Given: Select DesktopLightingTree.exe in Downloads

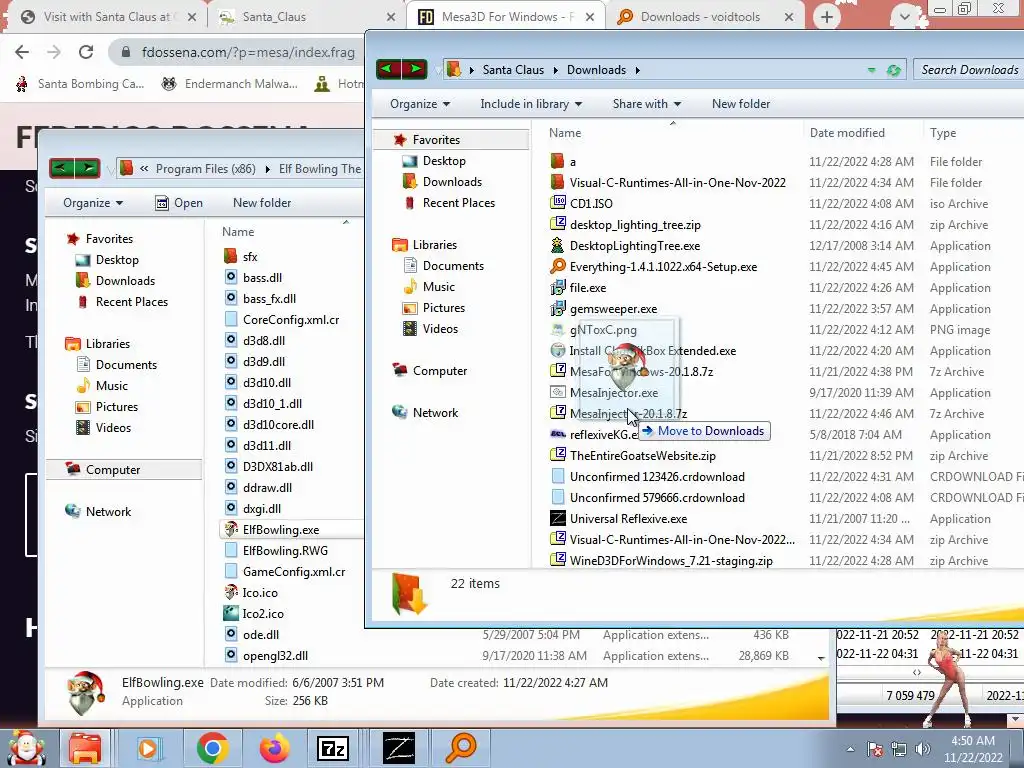Looking at the screenshot, I should (x=634, y=246).
